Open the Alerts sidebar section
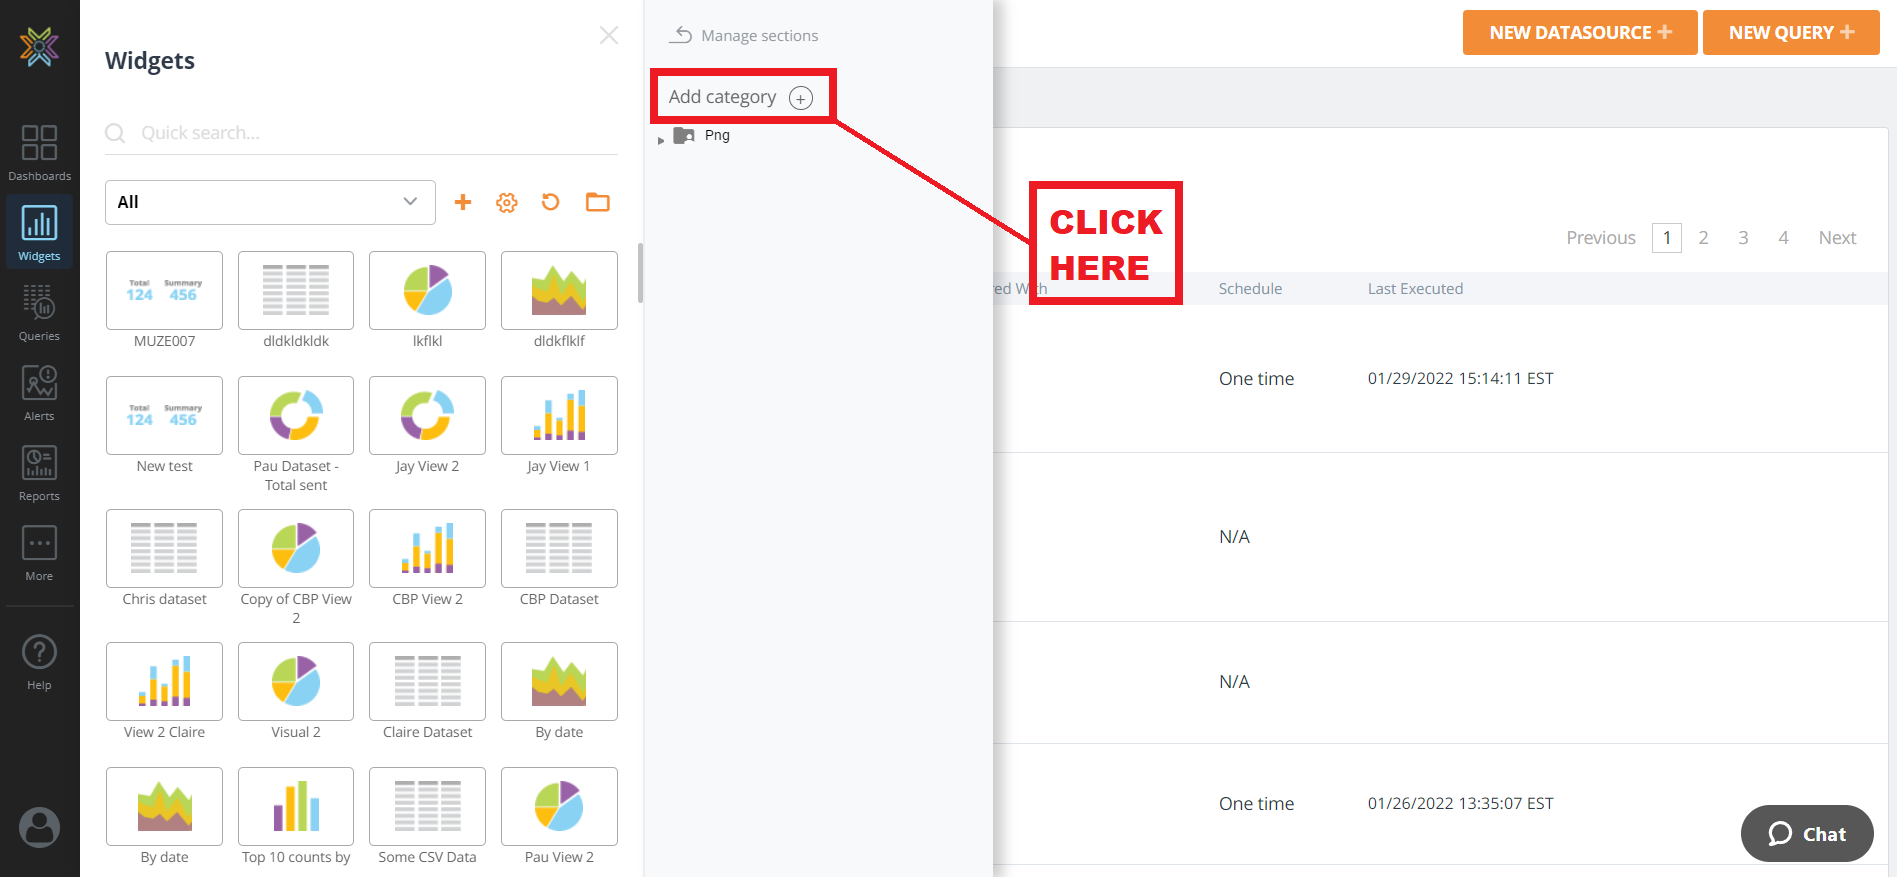Image resolution: width=1897 pixels, height=877 pixels. pyautogui.click(x=39, y=392)
